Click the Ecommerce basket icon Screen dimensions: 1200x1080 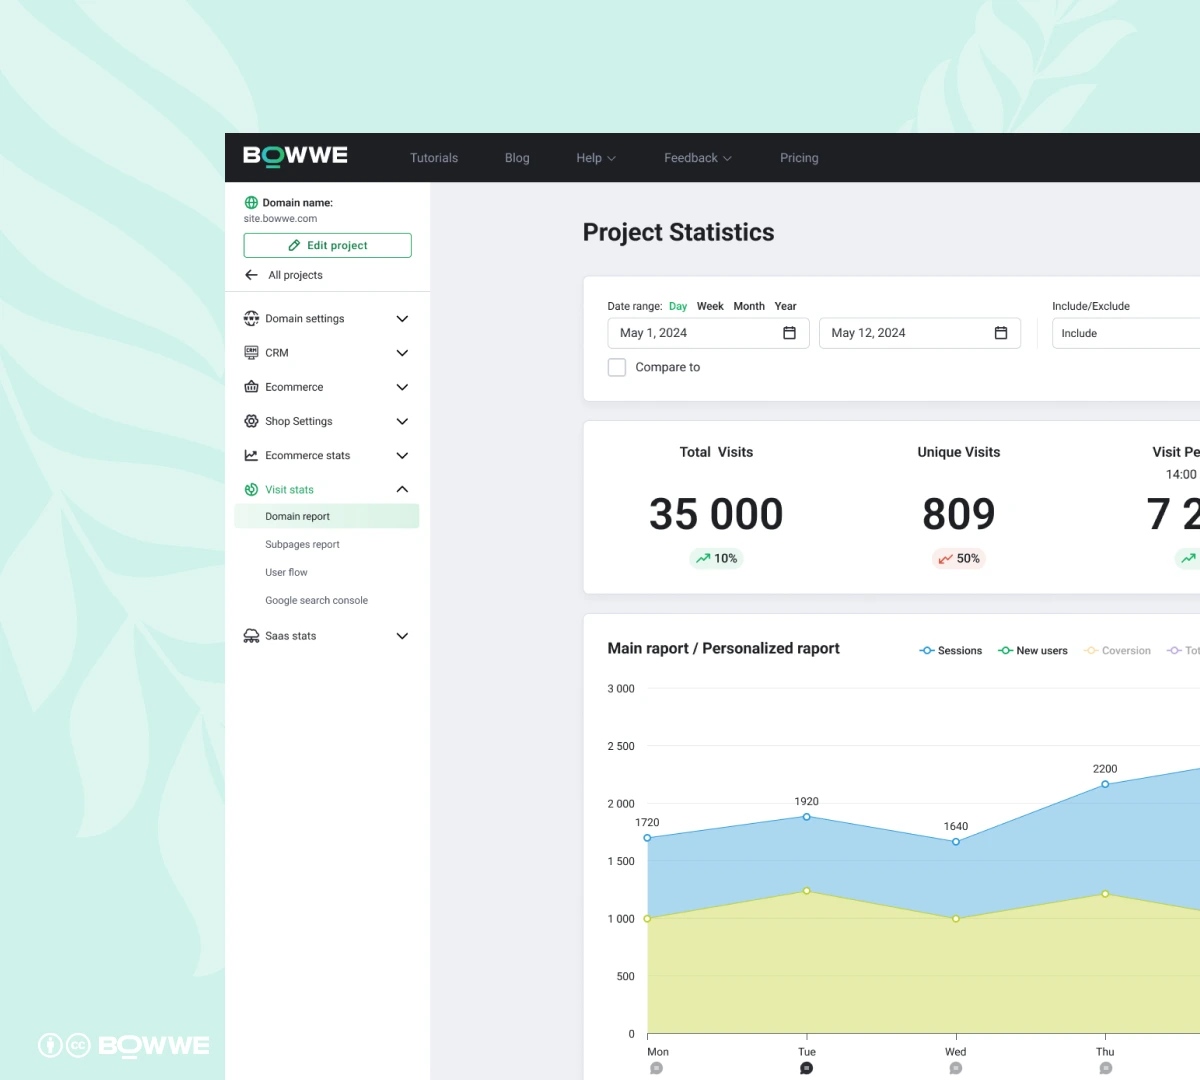tap(251, 387)
